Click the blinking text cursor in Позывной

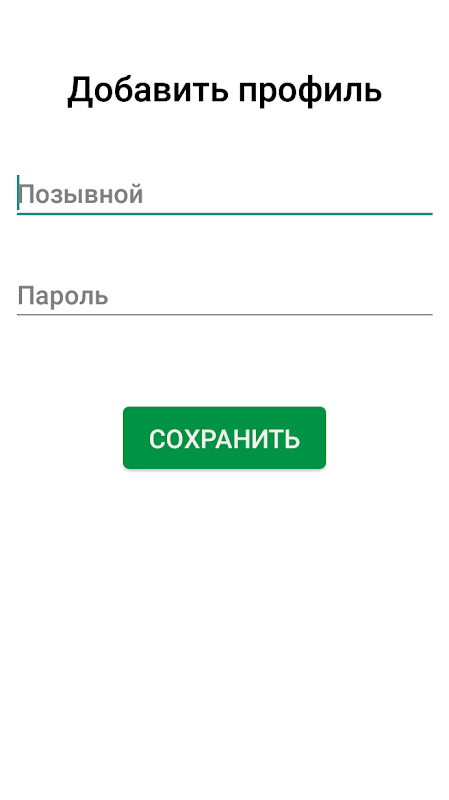click(18, 192)
